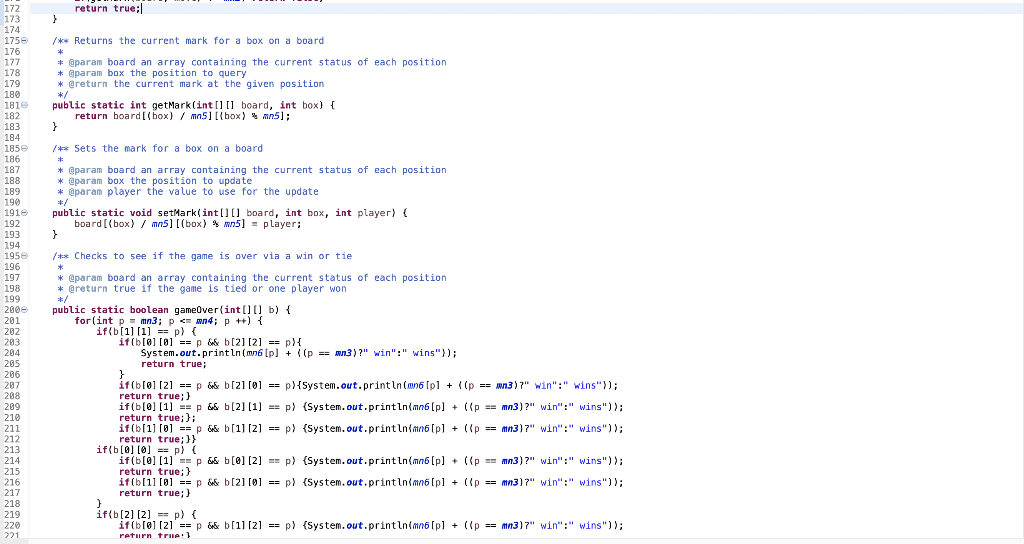The image size is (1024, 544).
Task: Click line number 194 in the gutter
Action: tap(12, 246)
